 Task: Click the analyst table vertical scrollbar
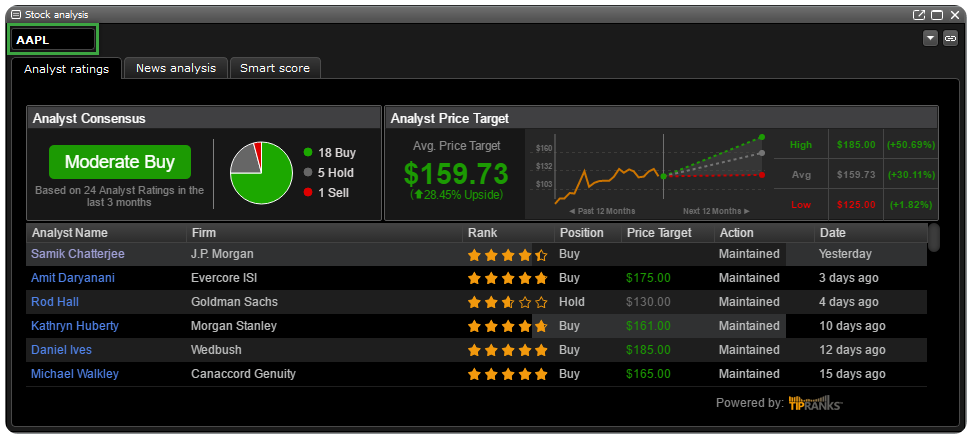[x=934, y=237]
